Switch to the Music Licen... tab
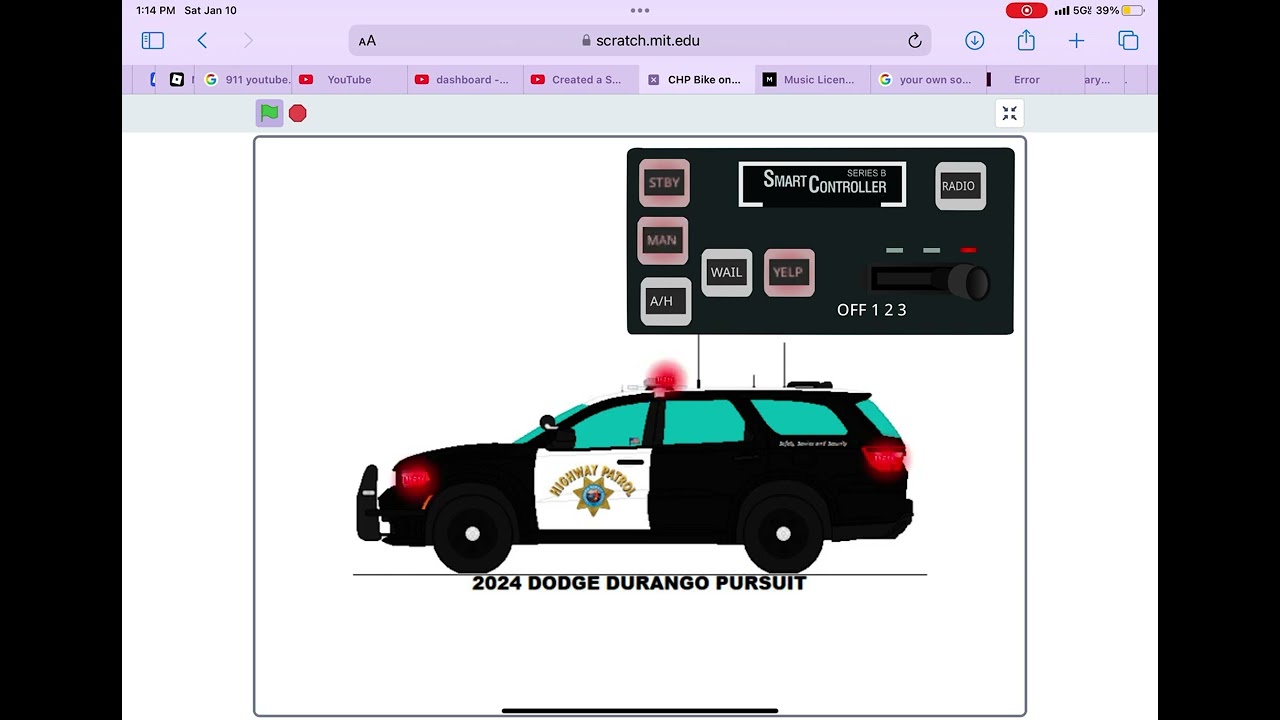Image resolution: width=1280 pixels, height=720 pixels. pyautogui.click(x=812, y=80)
